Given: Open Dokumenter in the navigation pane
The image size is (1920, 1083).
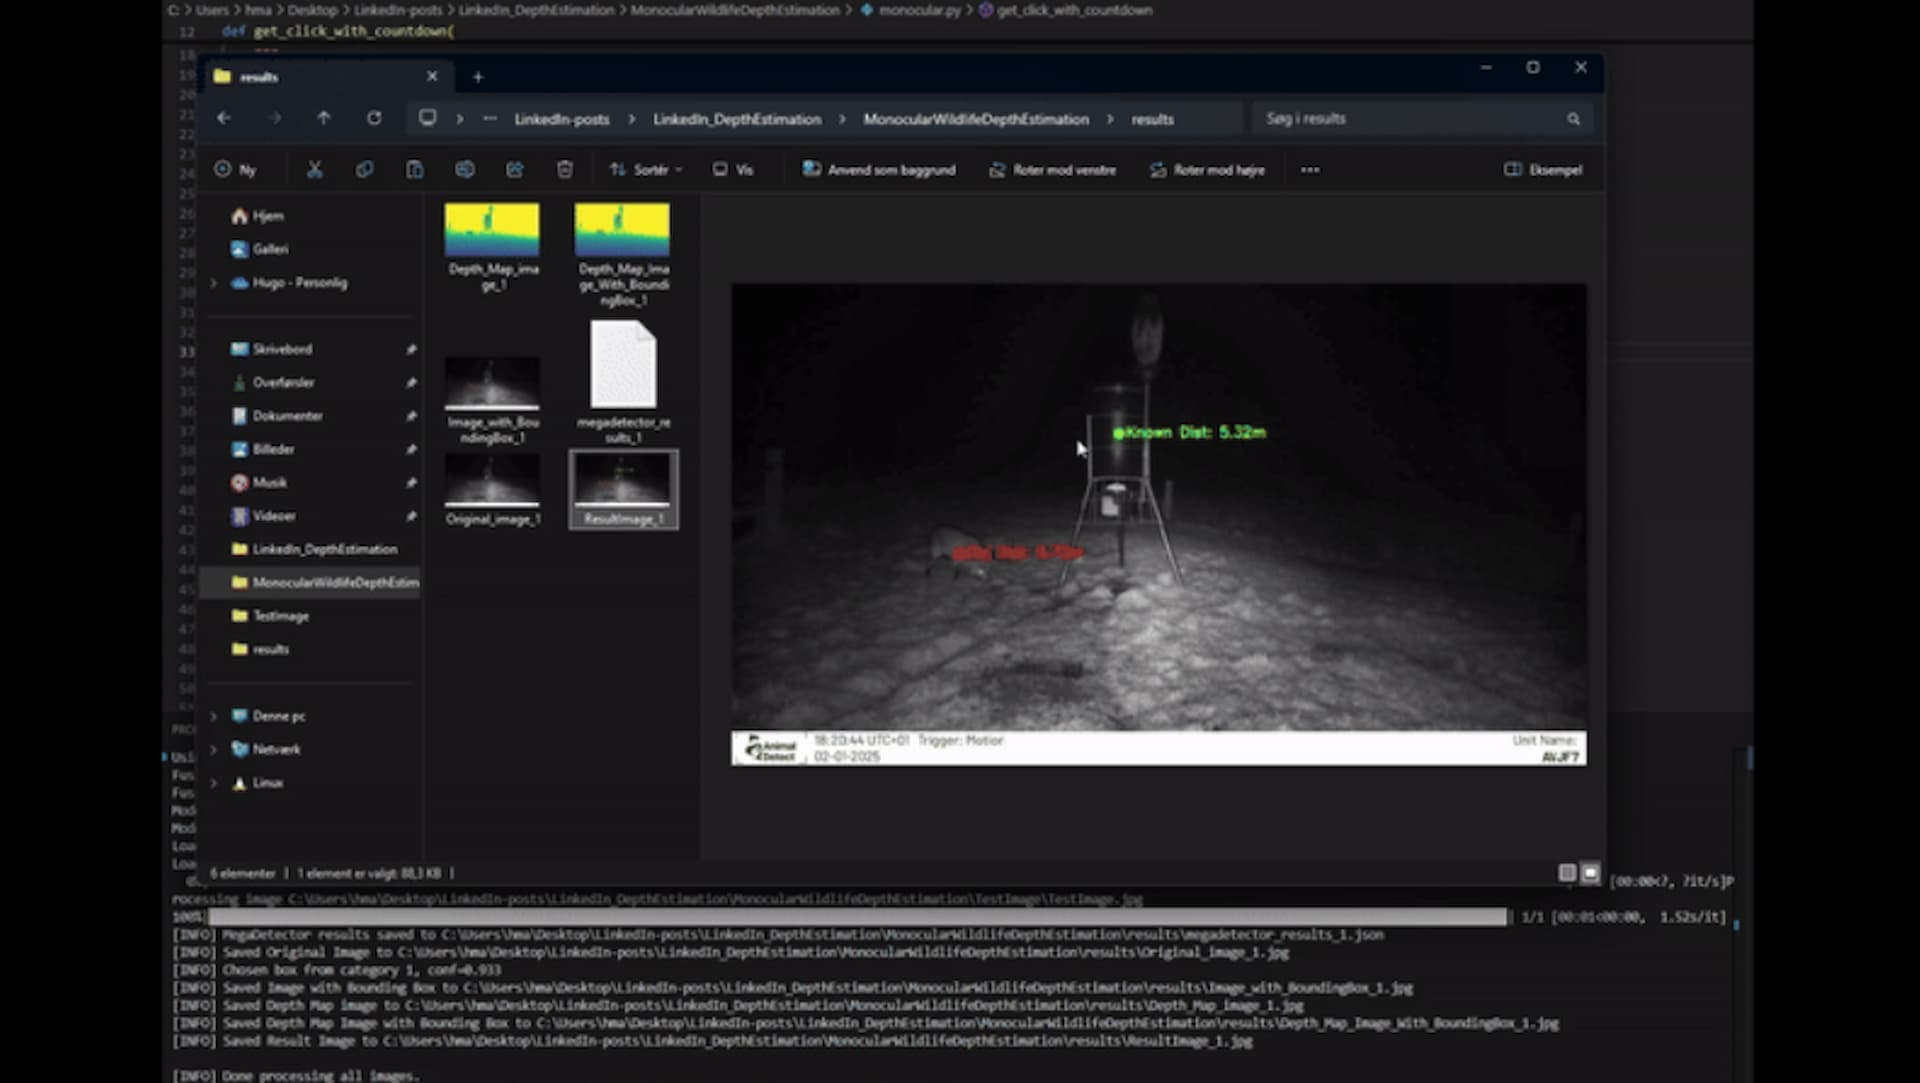Looking at the screenshot, I should click(x=277, y=416).
